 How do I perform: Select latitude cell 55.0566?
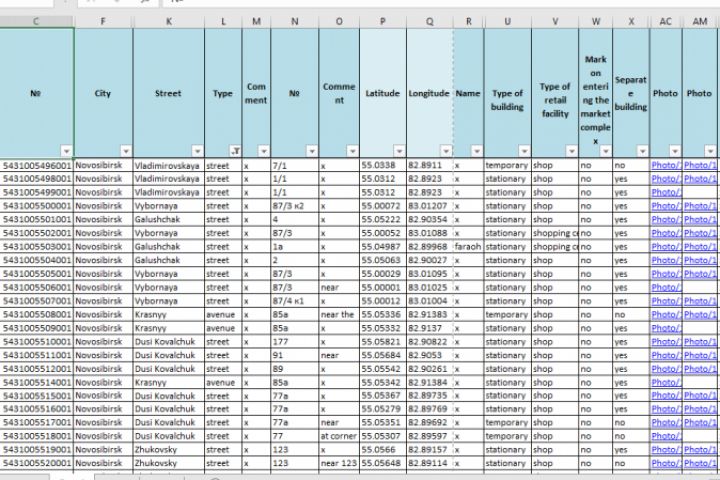click(x=383, y=449)
